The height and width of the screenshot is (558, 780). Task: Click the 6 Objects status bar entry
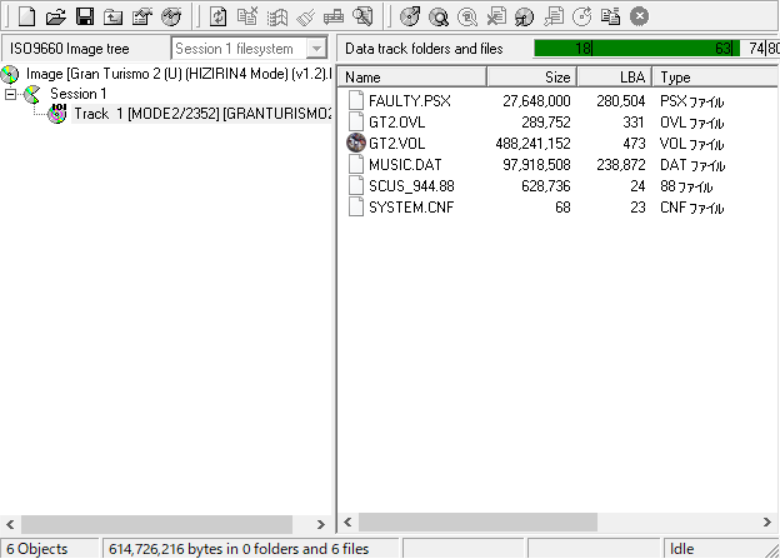[x=37, y=549]
